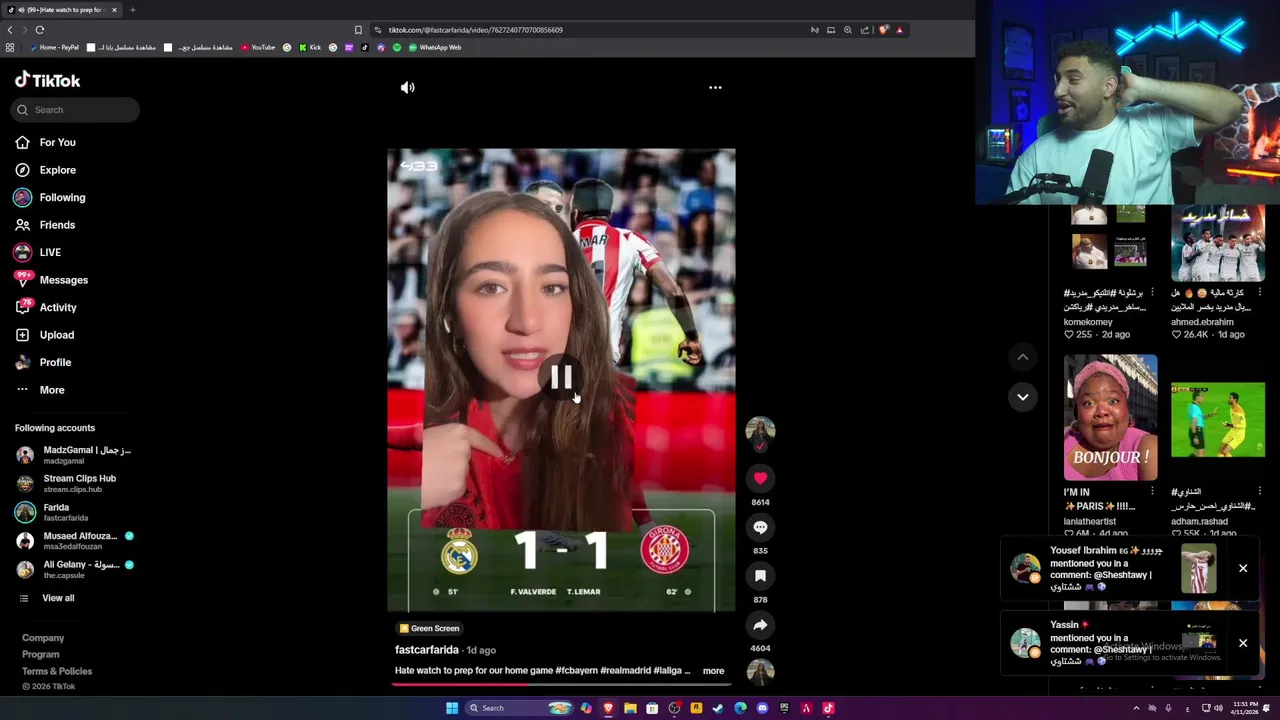Click the browser back arrow
Viewport: 1280px width, 720px height.
[x=10, y=30]
